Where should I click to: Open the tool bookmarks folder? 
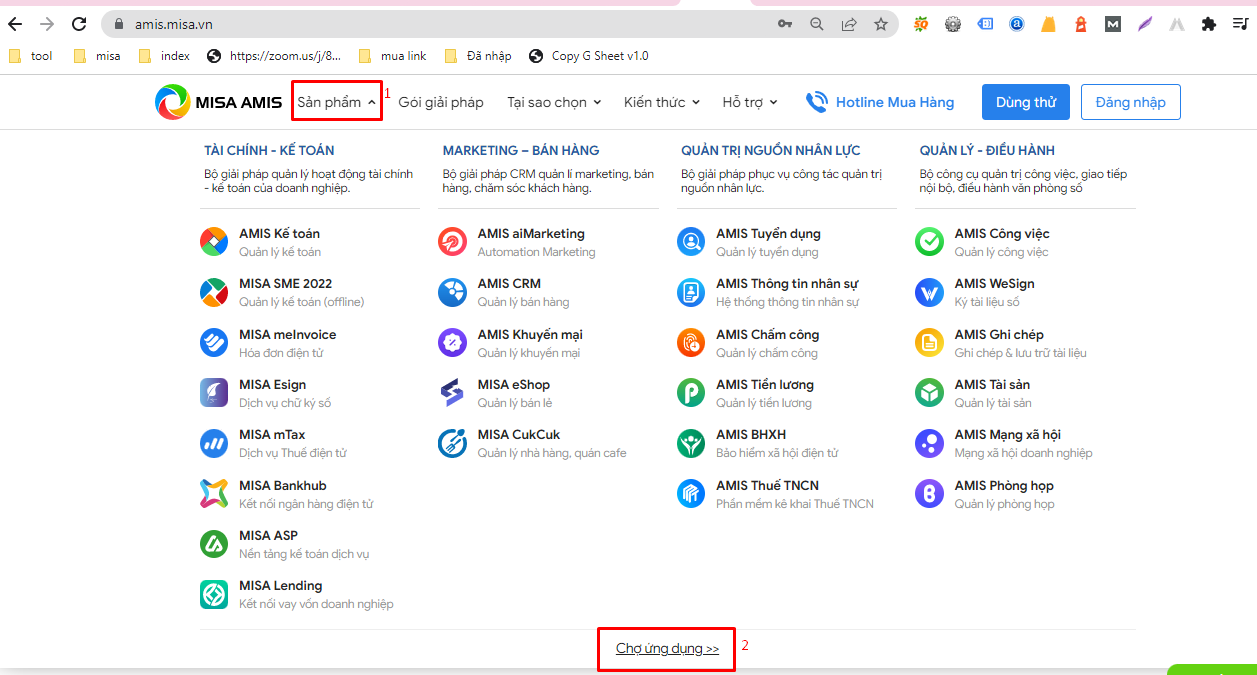tap(31, 56)
